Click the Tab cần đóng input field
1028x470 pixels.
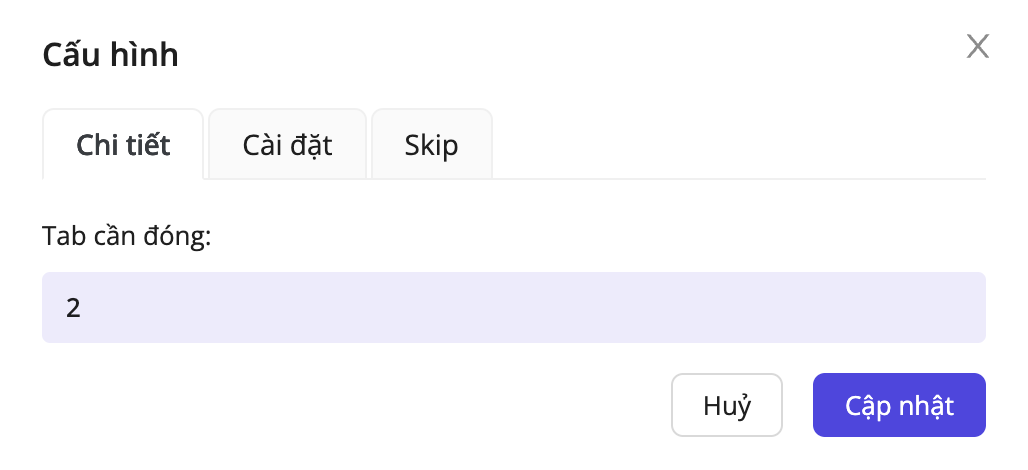click(513, 307)
